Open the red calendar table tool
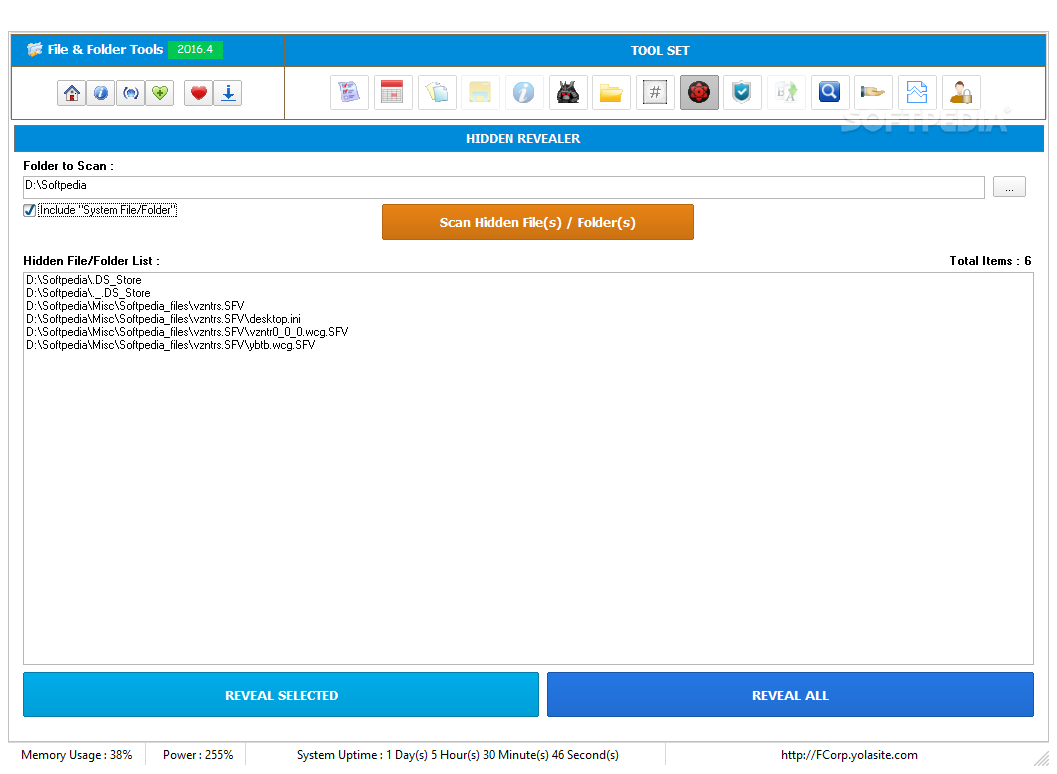Screen dimensions: 1057x774 [x=393, y=92]
